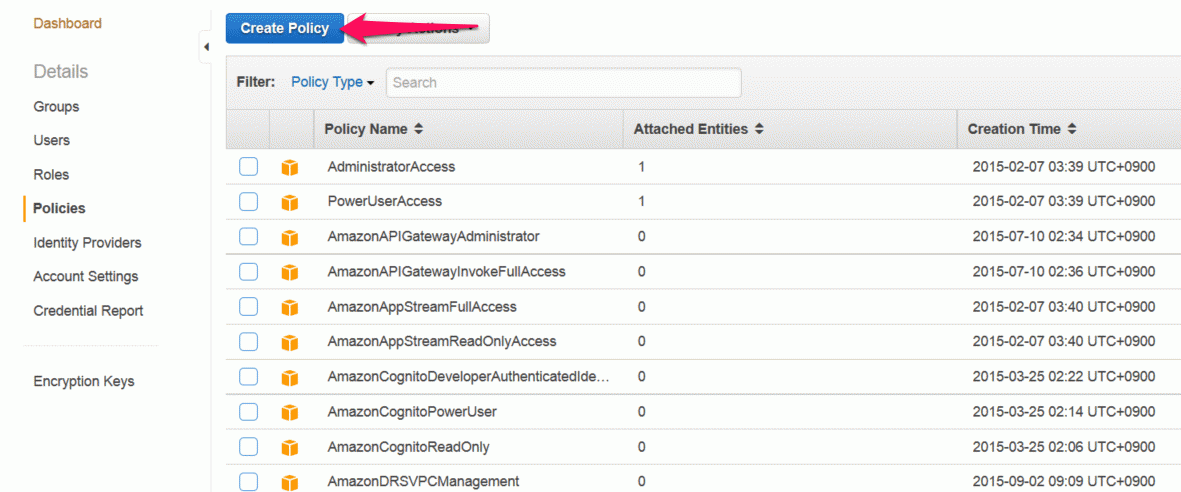Click the AmazonAppStreamReadOnlyAccess box icon

tap(290, 342)
